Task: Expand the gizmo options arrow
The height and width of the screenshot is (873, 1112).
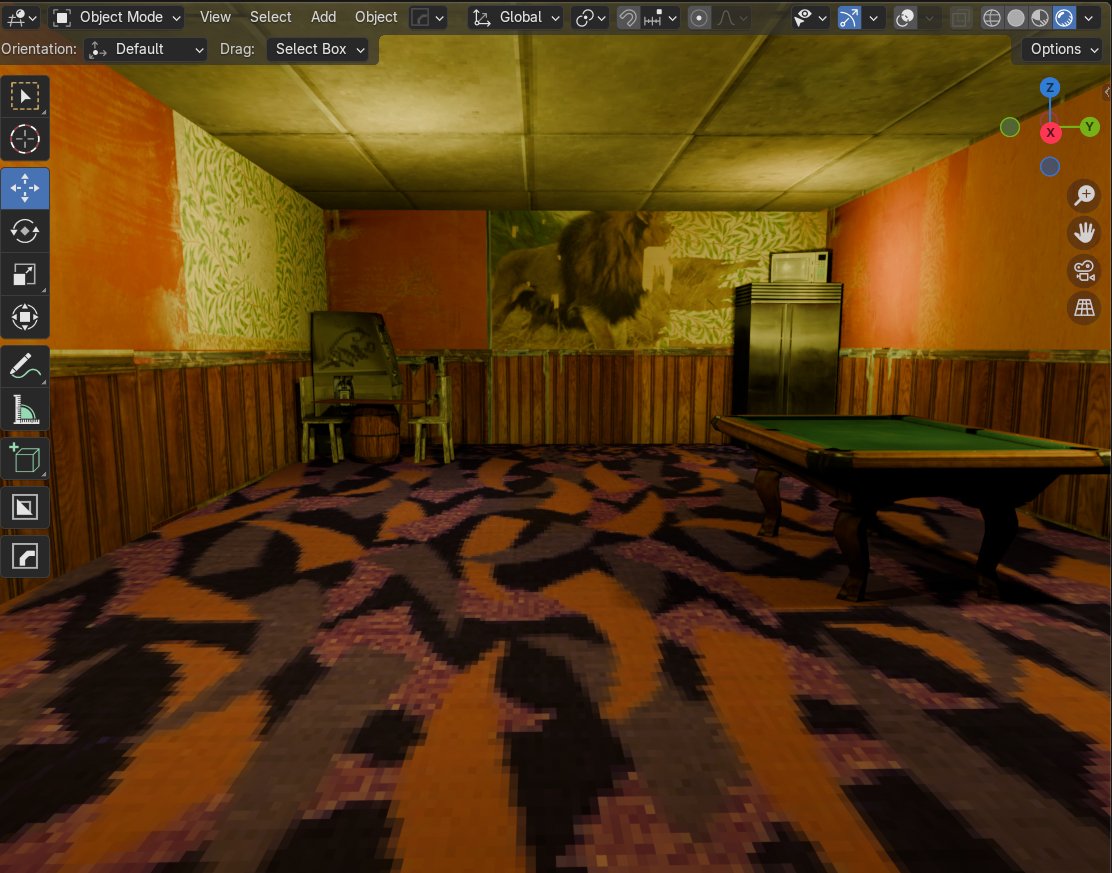Action: (x=873, y=18)
